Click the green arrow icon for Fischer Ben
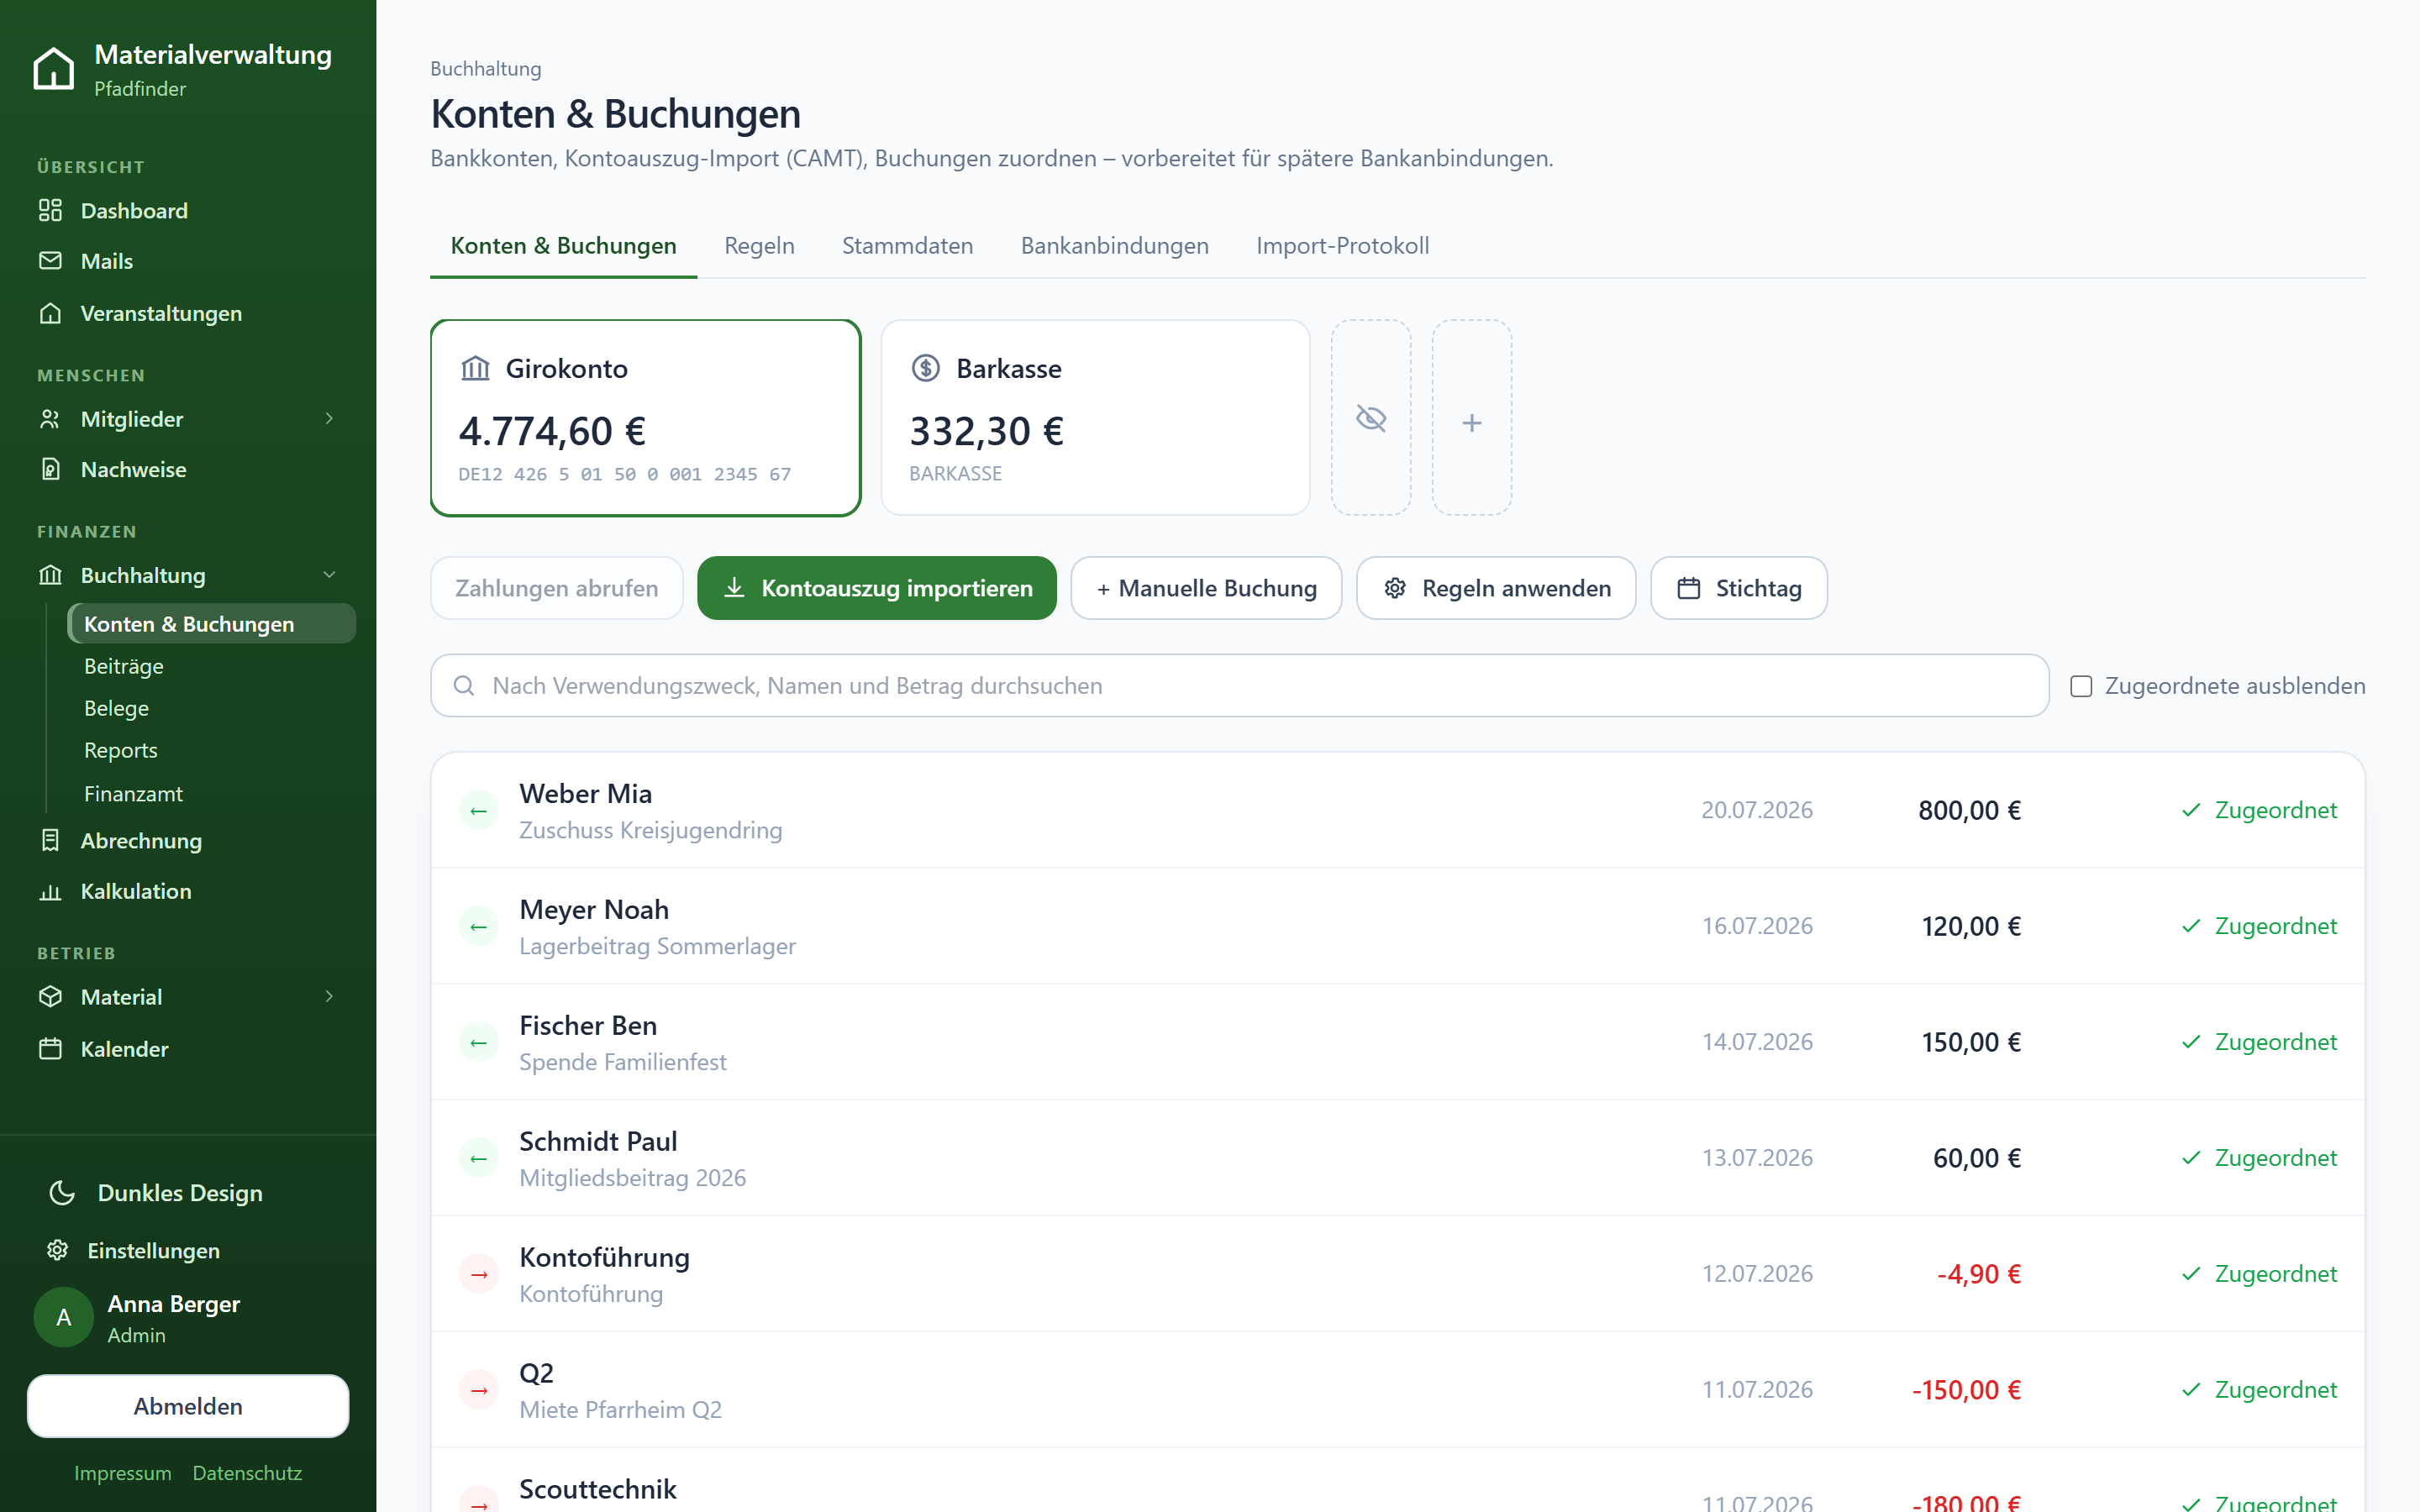2420x1512 pixels. point(479,1042)
